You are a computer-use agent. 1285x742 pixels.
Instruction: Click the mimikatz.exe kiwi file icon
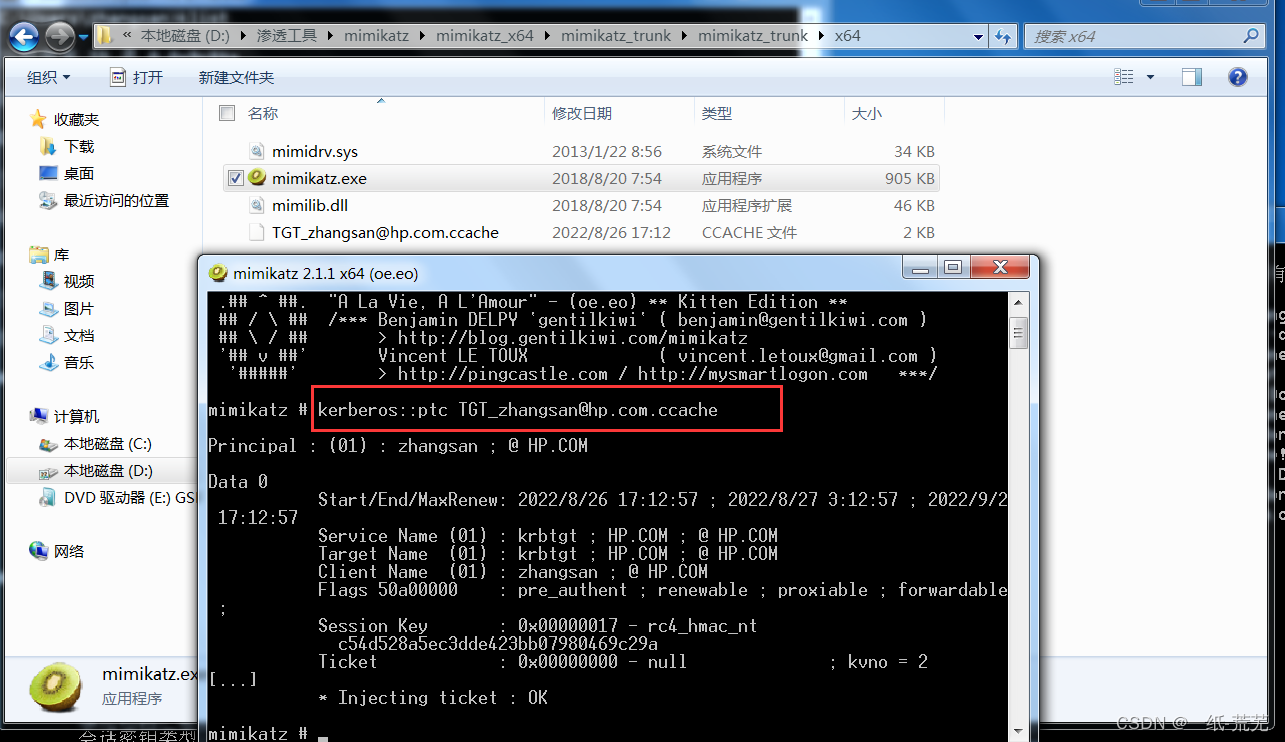257,178
